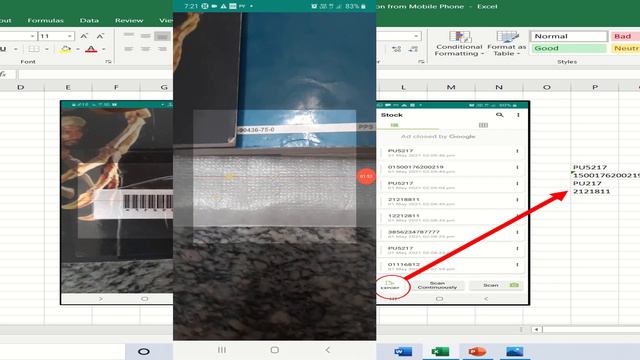Apply the Neutral cell style
Viewport: 640px width, 360px height.
click(x=625, y=48)
